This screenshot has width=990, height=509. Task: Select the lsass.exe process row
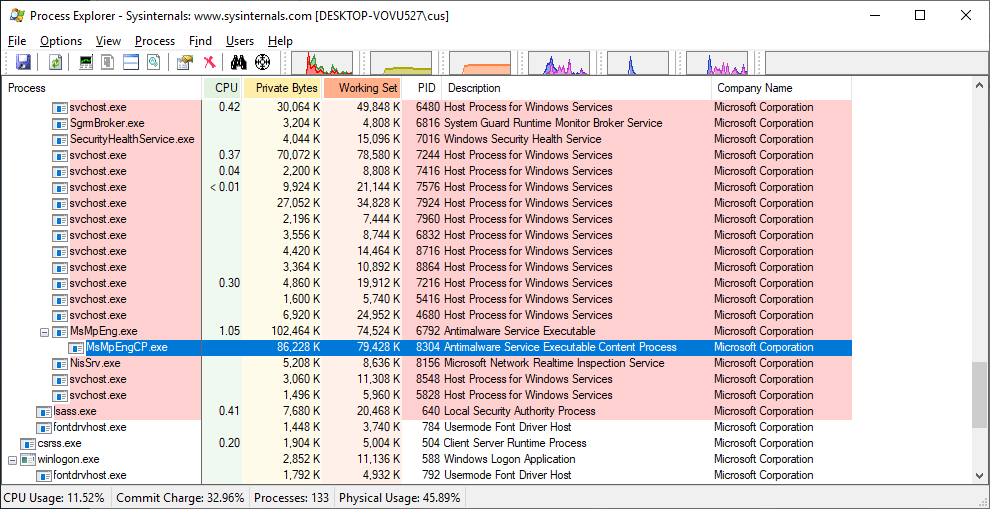pos(427,412)
